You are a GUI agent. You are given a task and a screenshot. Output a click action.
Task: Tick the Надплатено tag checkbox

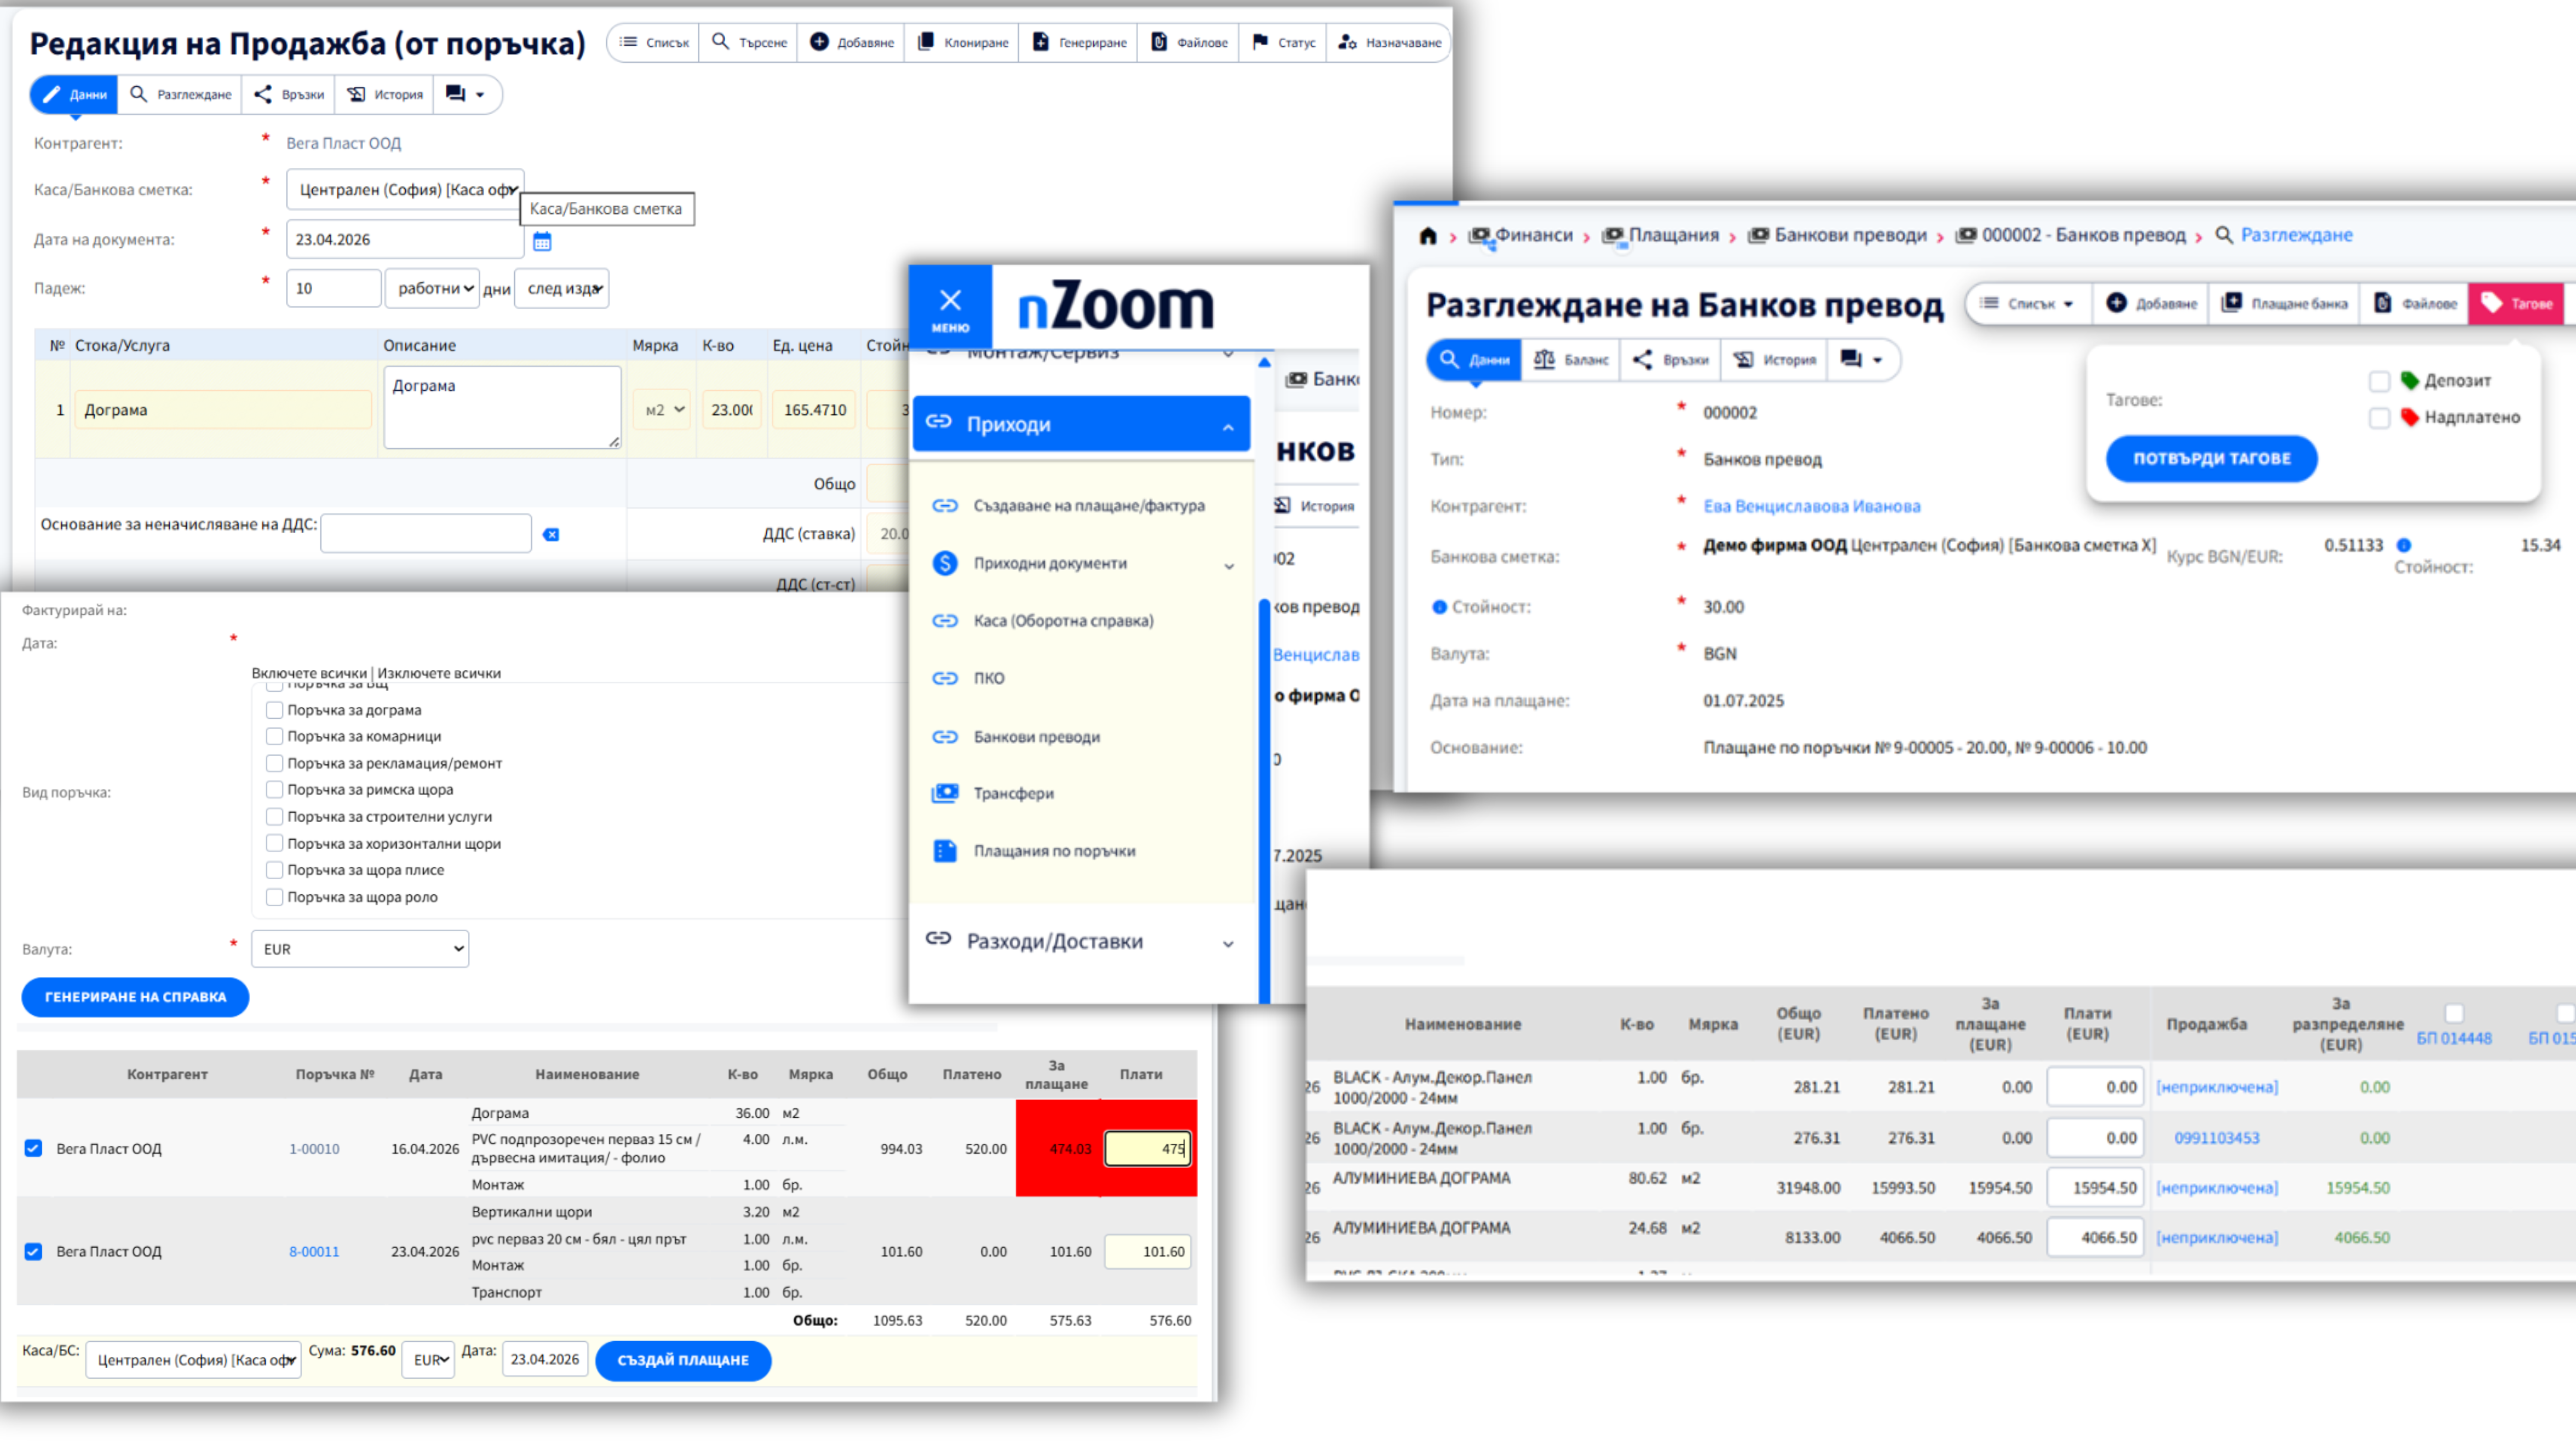[2379, 418]
